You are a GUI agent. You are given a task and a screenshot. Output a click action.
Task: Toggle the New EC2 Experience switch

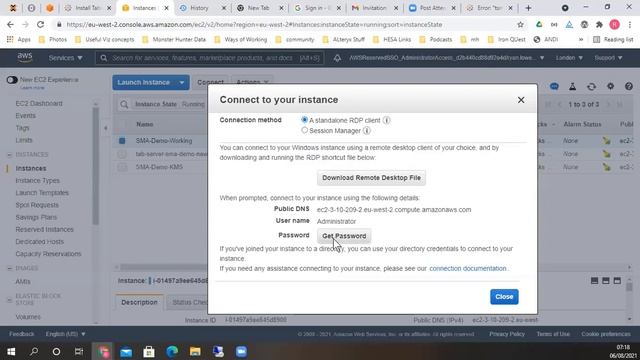tap(12, 80)
